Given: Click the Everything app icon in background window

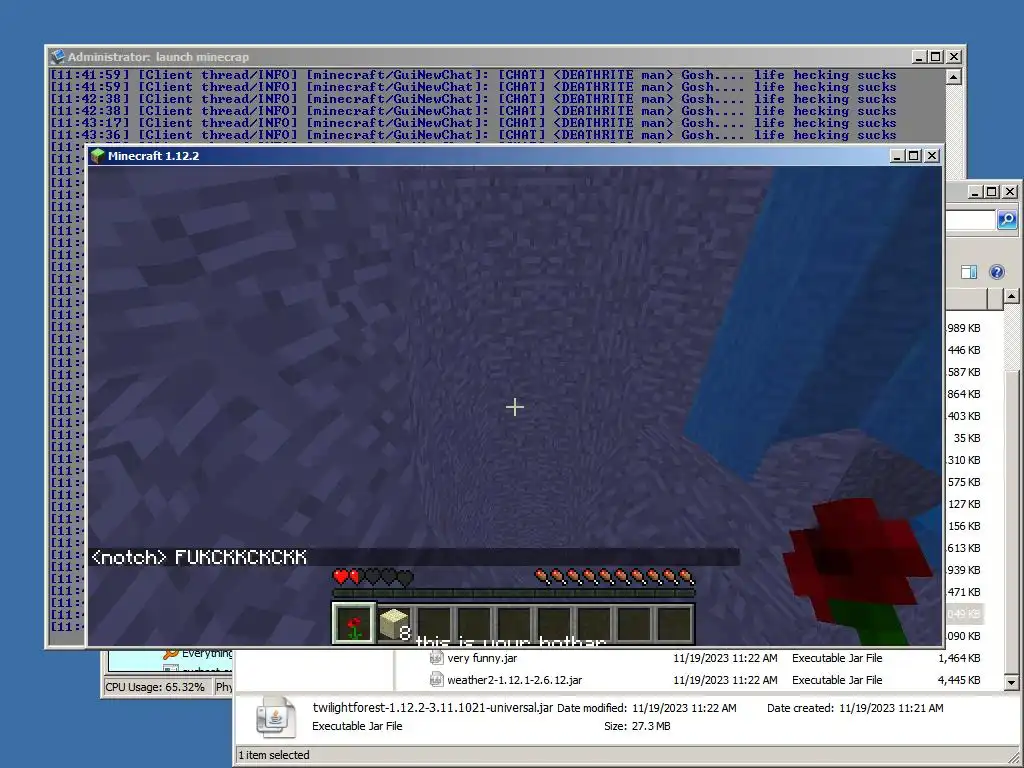Looking at the screenshot, I should tap(170, 653).
